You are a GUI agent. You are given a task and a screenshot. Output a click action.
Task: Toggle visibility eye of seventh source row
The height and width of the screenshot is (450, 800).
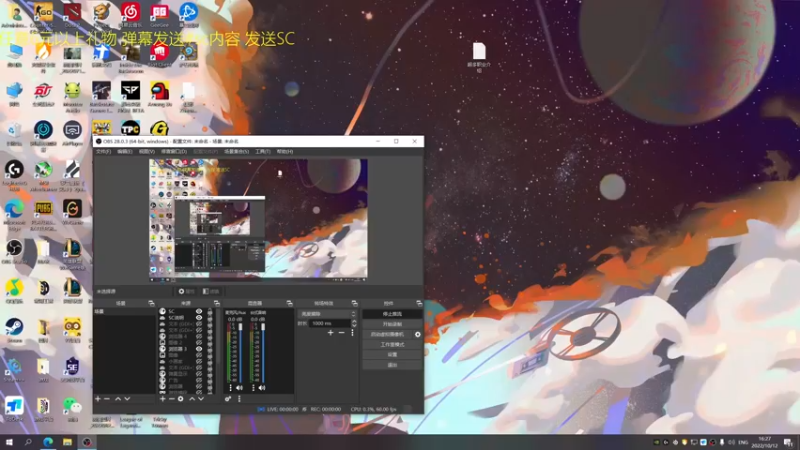tap(199, 349)
